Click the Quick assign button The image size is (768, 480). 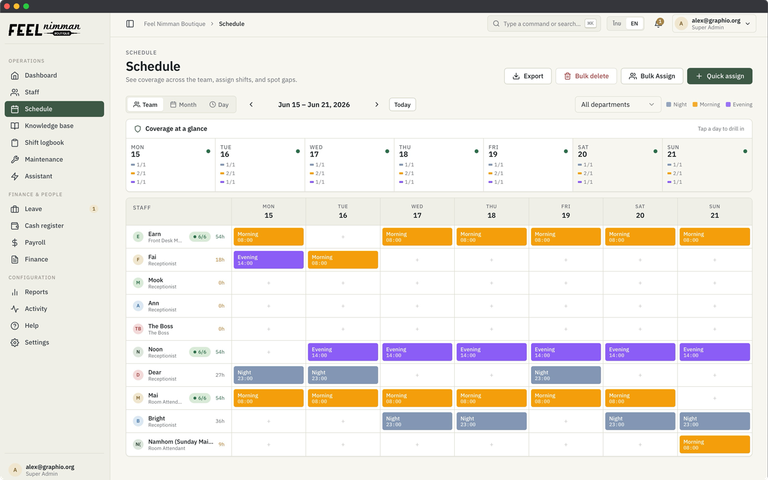(720, 76)
